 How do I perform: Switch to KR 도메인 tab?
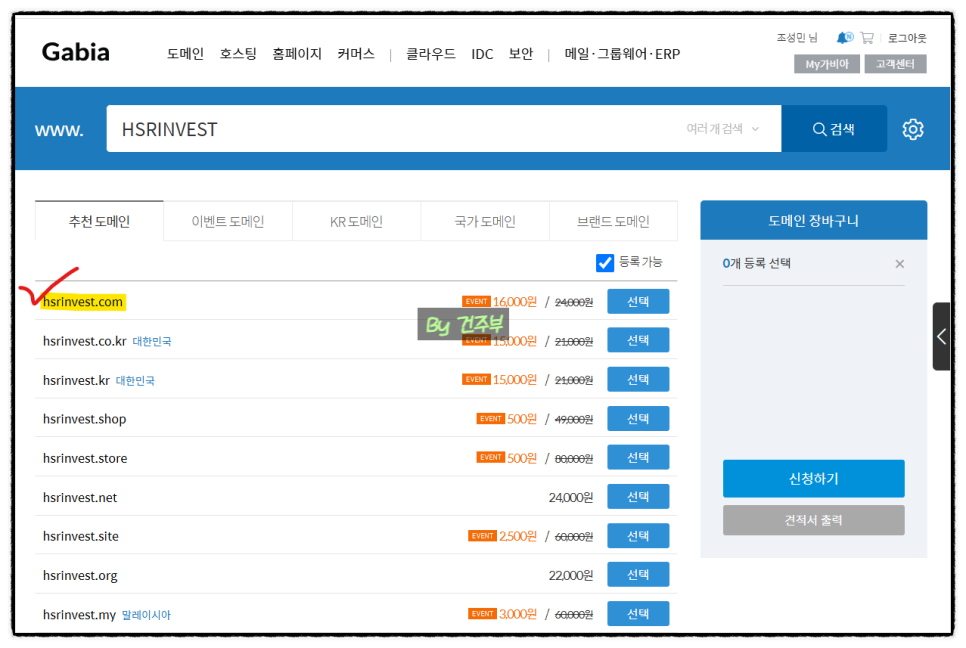tap(356, 221)
